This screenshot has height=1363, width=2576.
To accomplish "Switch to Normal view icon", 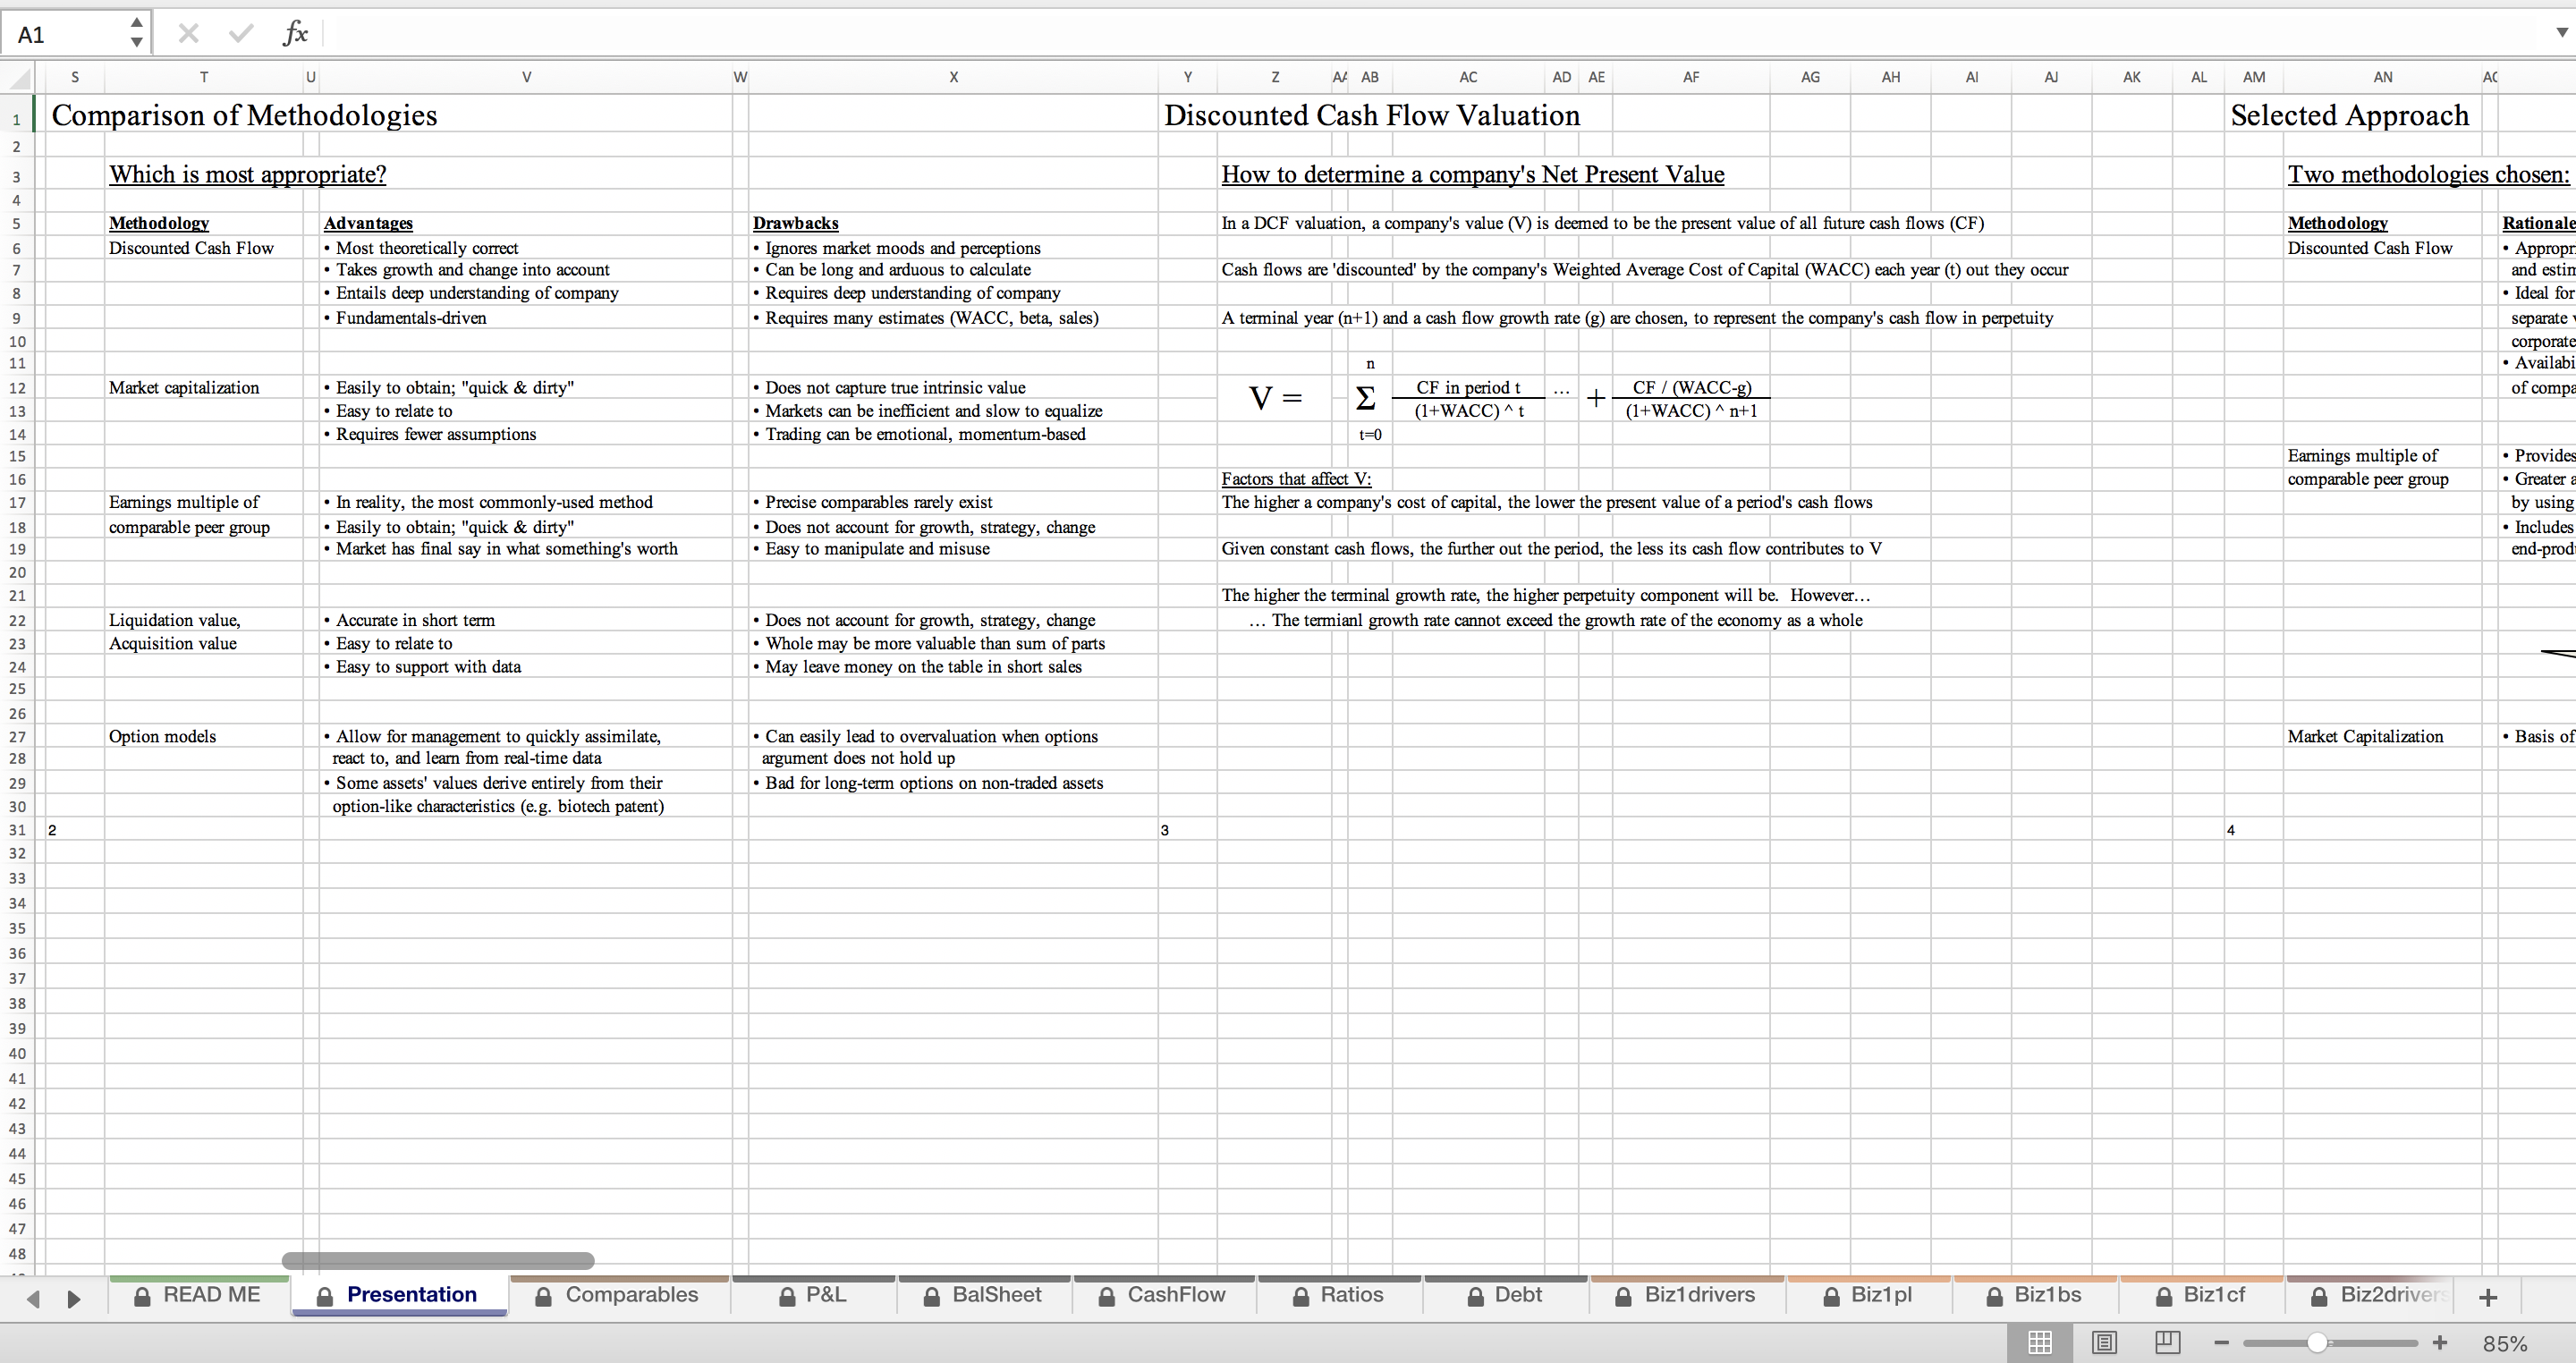I will (2040, 1342).
